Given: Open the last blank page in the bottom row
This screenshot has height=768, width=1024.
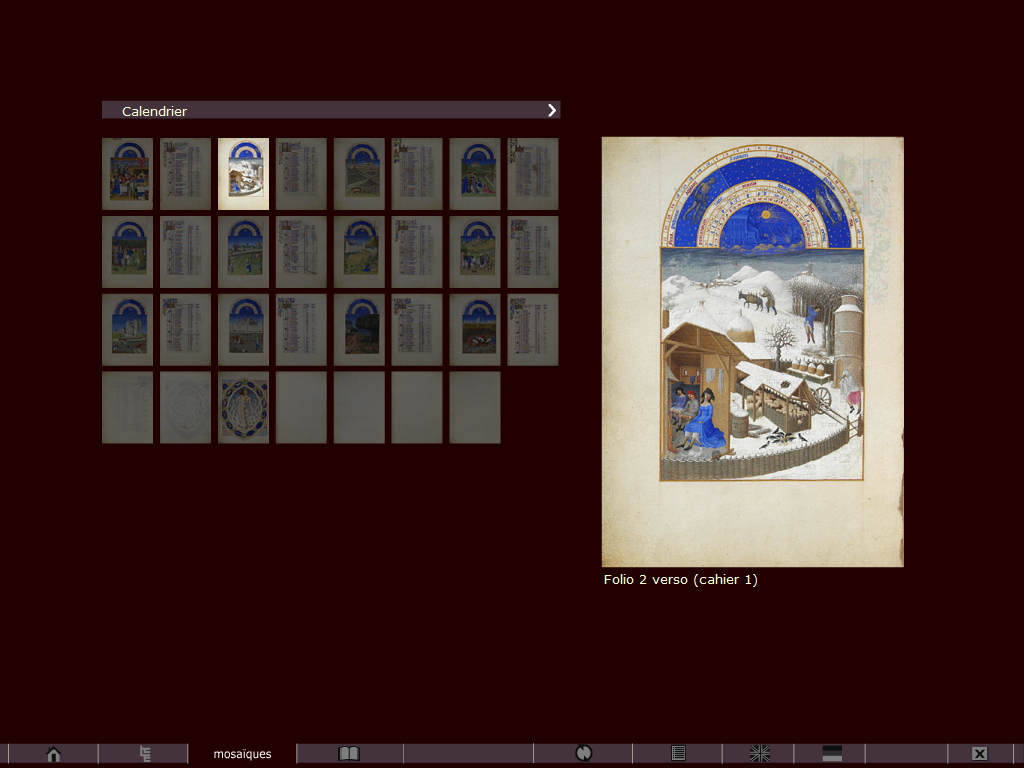Looking at the screenshot, I should tap(475, 408).
